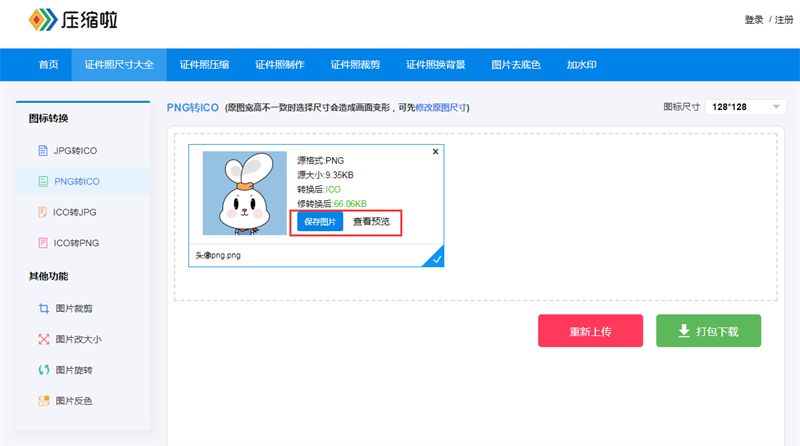The height and width of the screenshot is (446, 800).
Task: Toggle the blue checkmark on the image card
Action: (x=436, y=259)
